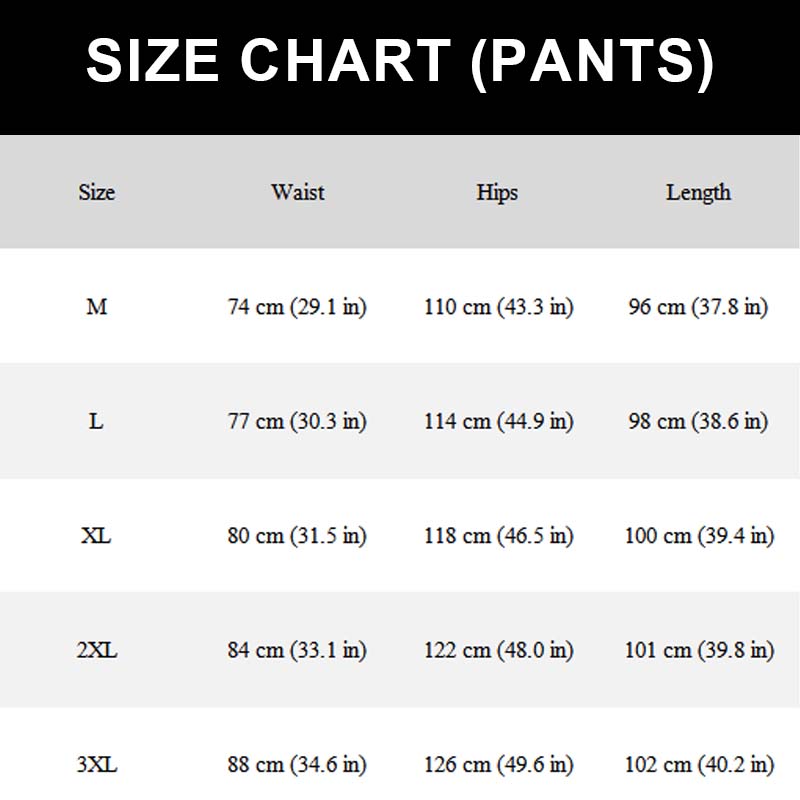Click the 96 cm (37.8 in) length value
Image resolution: width=800 pixels, height=800 pixels.
pyautogui.click(x=698, y=307)
